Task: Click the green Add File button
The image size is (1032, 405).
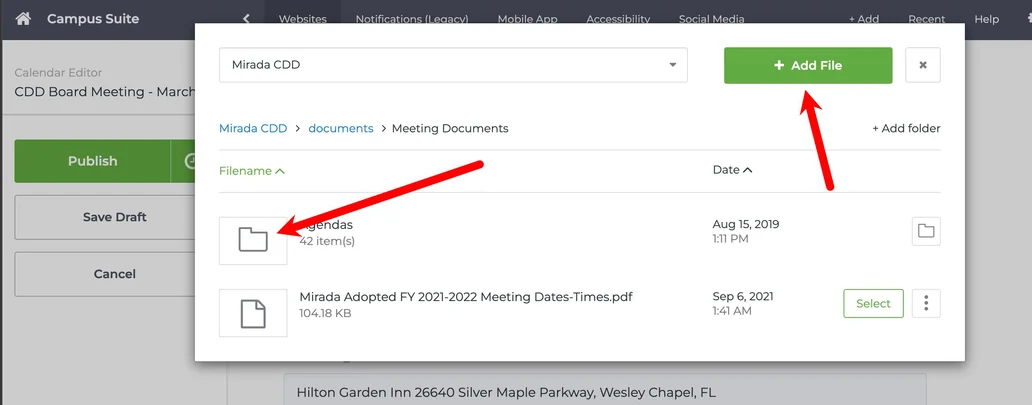Action: tap(807, 65)
